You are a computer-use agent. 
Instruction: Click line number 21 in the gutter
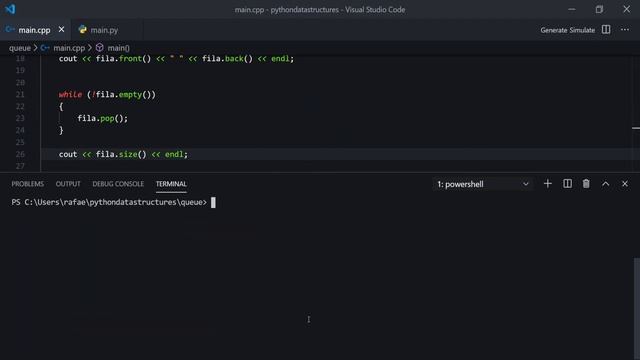pyautogui.click(x=20, y=95)
